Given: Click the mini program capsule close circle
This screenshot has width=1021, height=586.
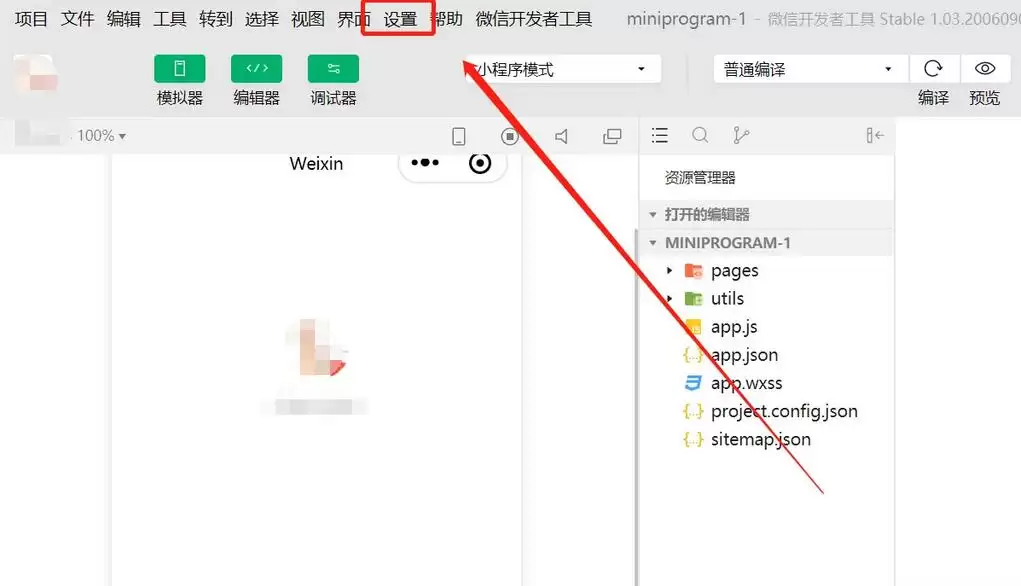Looking at the screenshot, I should pos(480,163).
